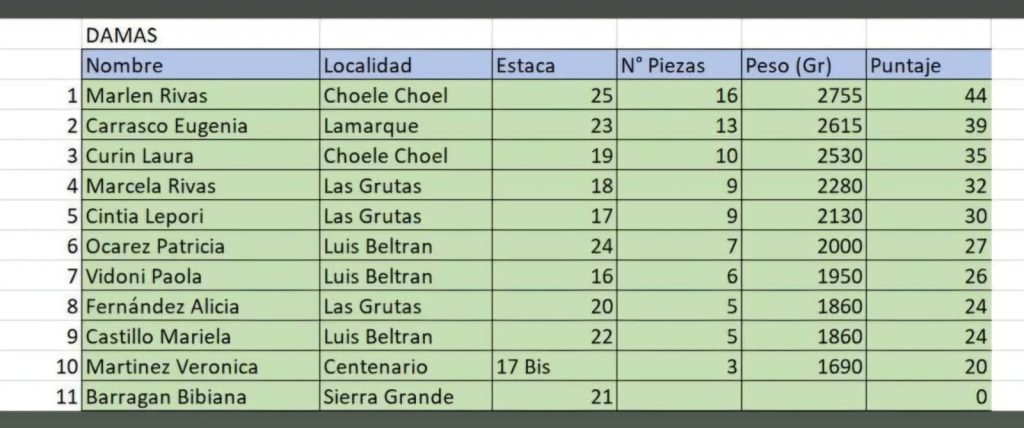Click the Centenario locality cell
Image resolution: width=1024 pixels, height=428 pixels.
pos(405,367)
